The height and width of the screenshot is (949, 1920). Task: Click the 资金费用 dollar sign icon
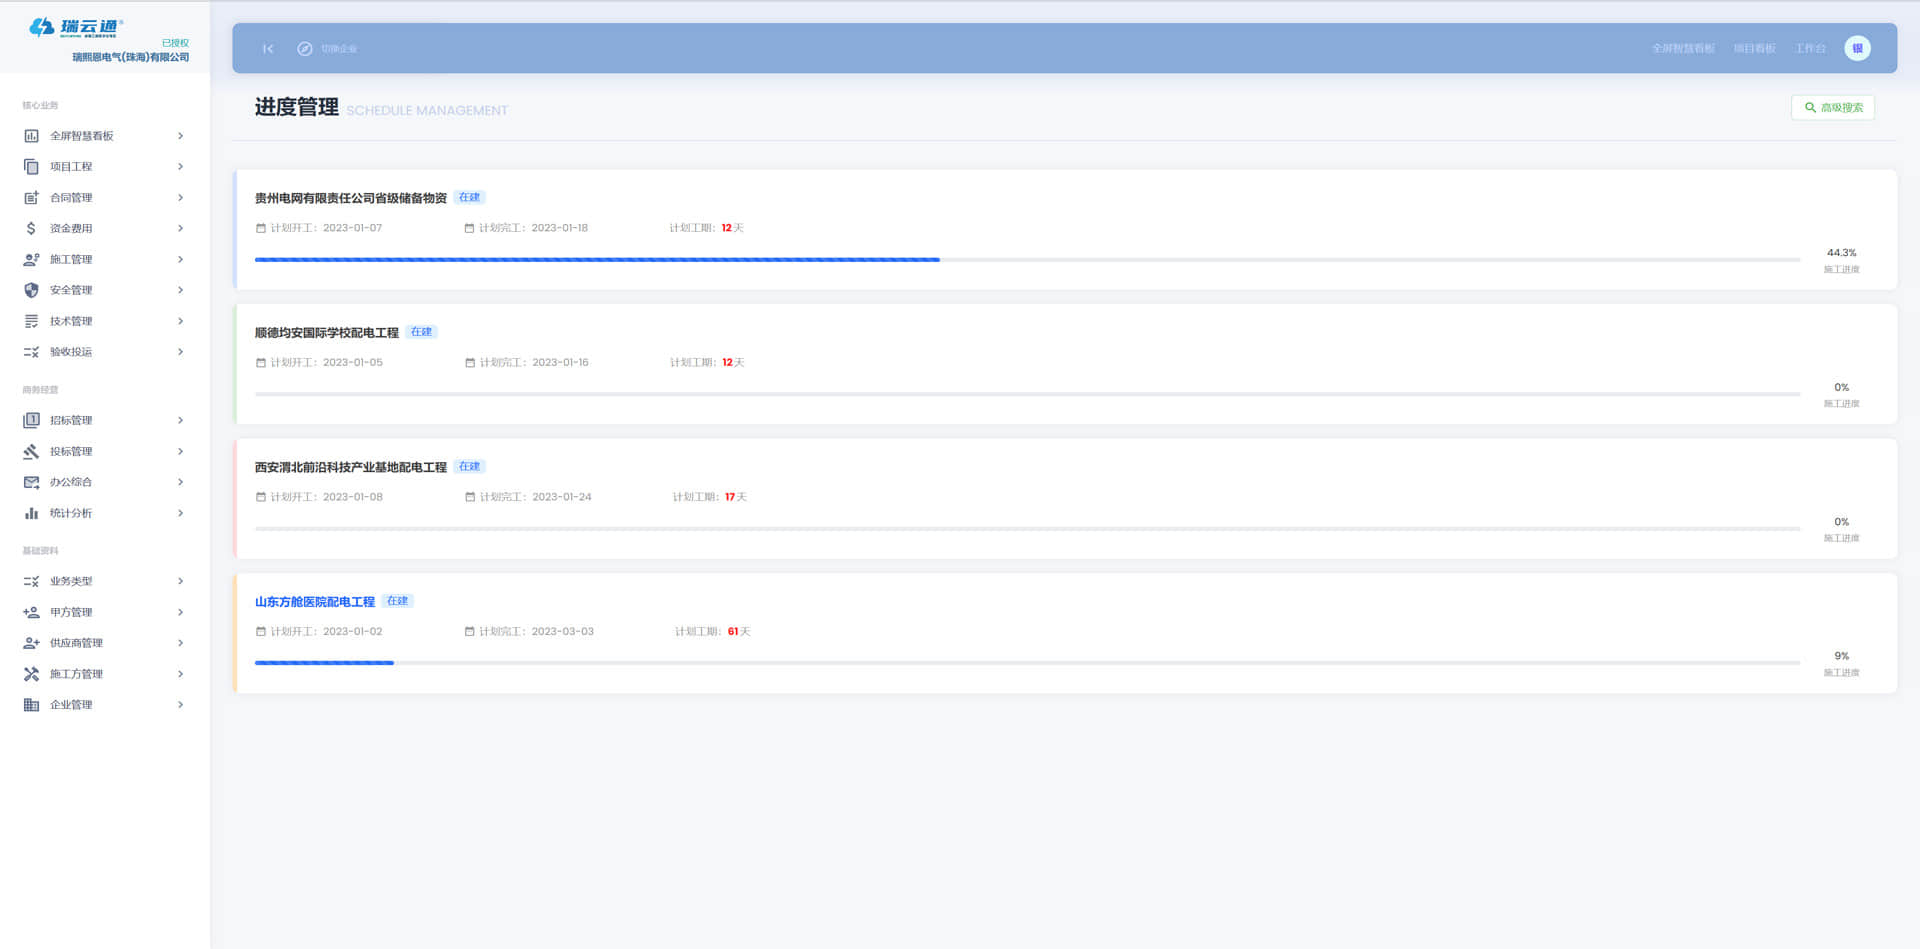coord(31,229)
